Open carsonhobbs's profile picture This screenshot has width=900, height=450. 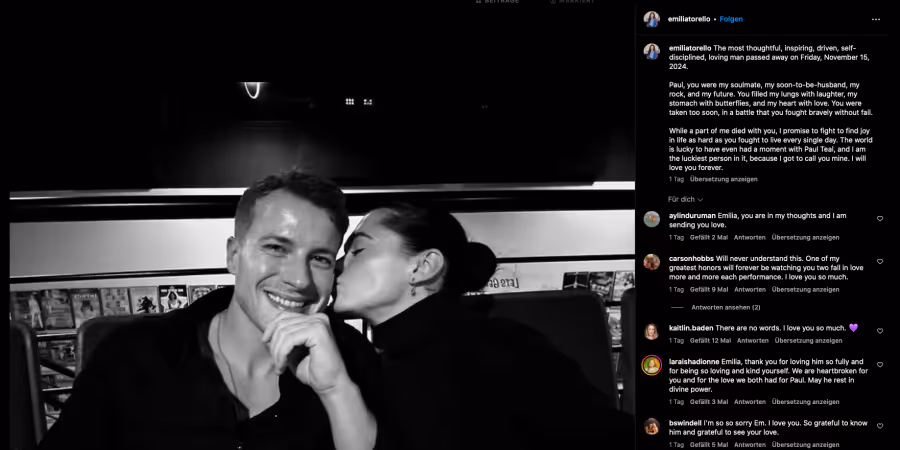coord(651,262)
